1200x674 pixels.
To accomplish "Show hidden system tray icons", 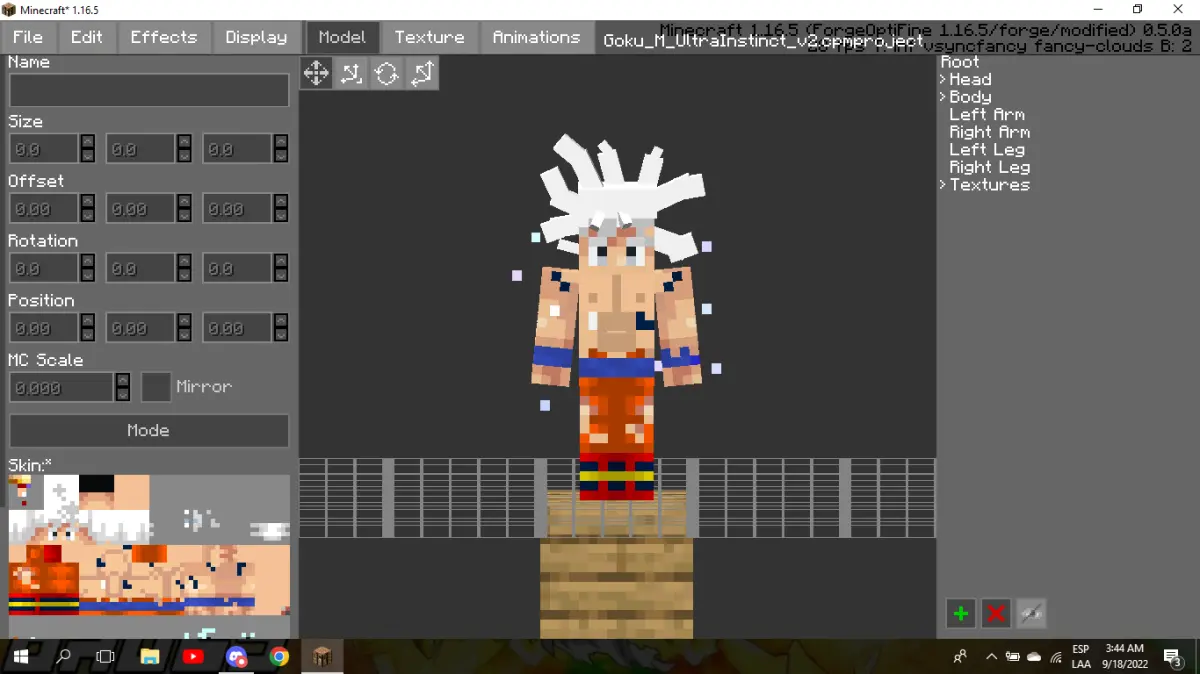I will tap(991, 657).
